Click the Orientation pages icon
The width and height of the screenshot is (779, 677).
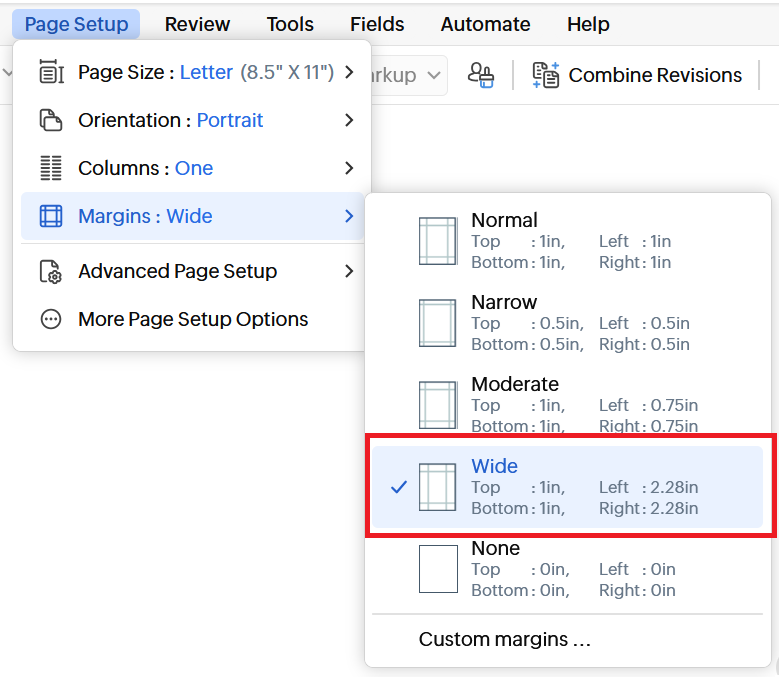(50, 120)
